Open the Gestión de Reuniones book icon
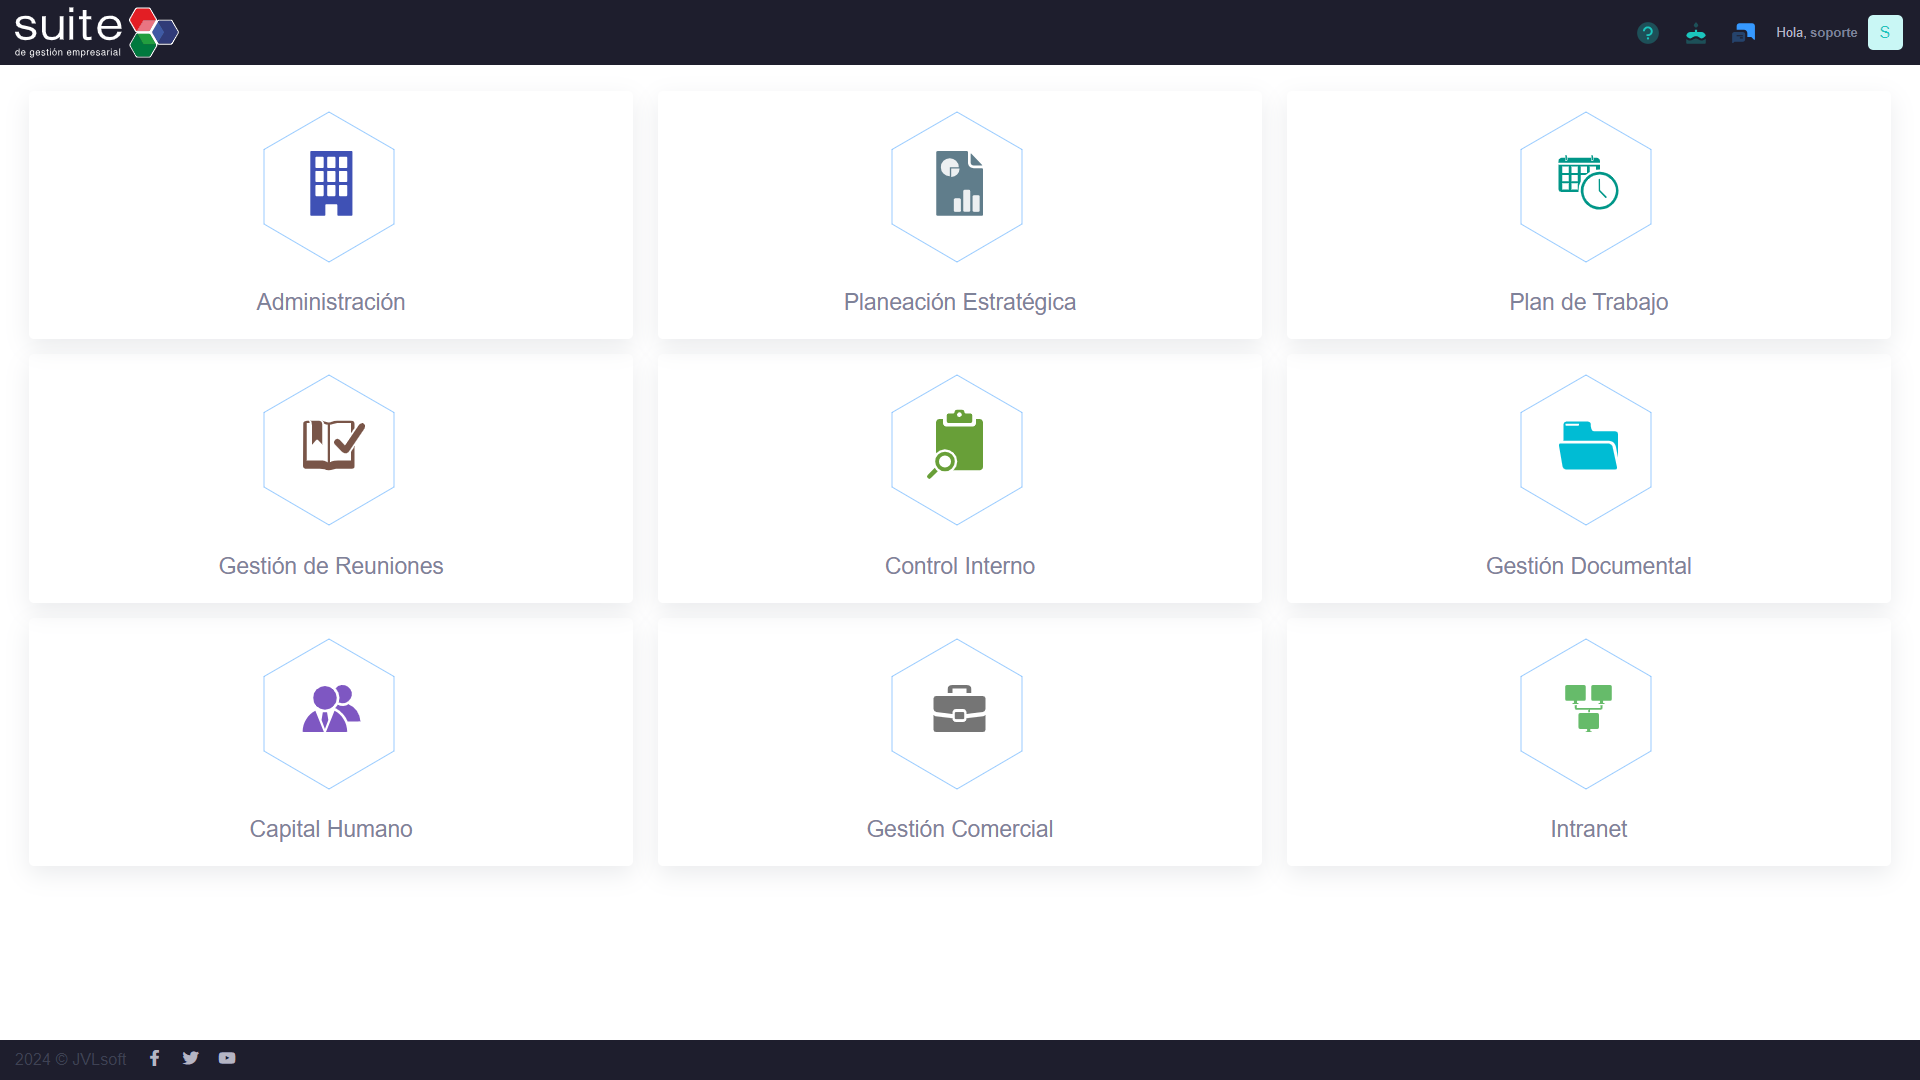 (x=333, y=445)
